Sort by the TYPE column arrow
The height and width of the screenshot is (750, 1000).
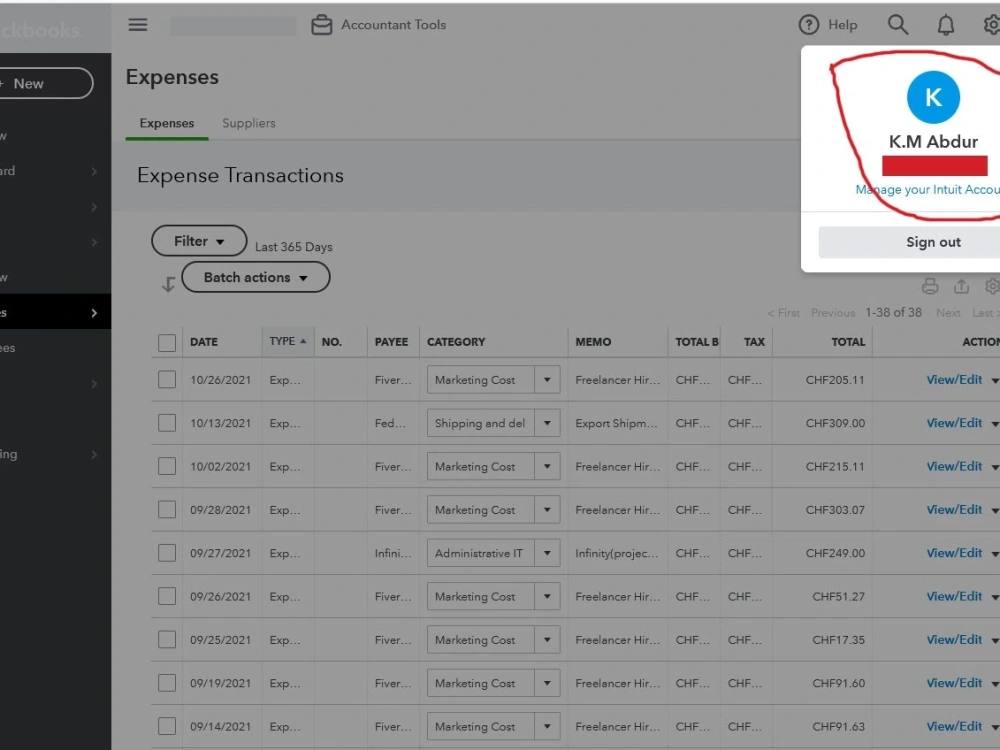pyautogui.click(x=304, y=341)
